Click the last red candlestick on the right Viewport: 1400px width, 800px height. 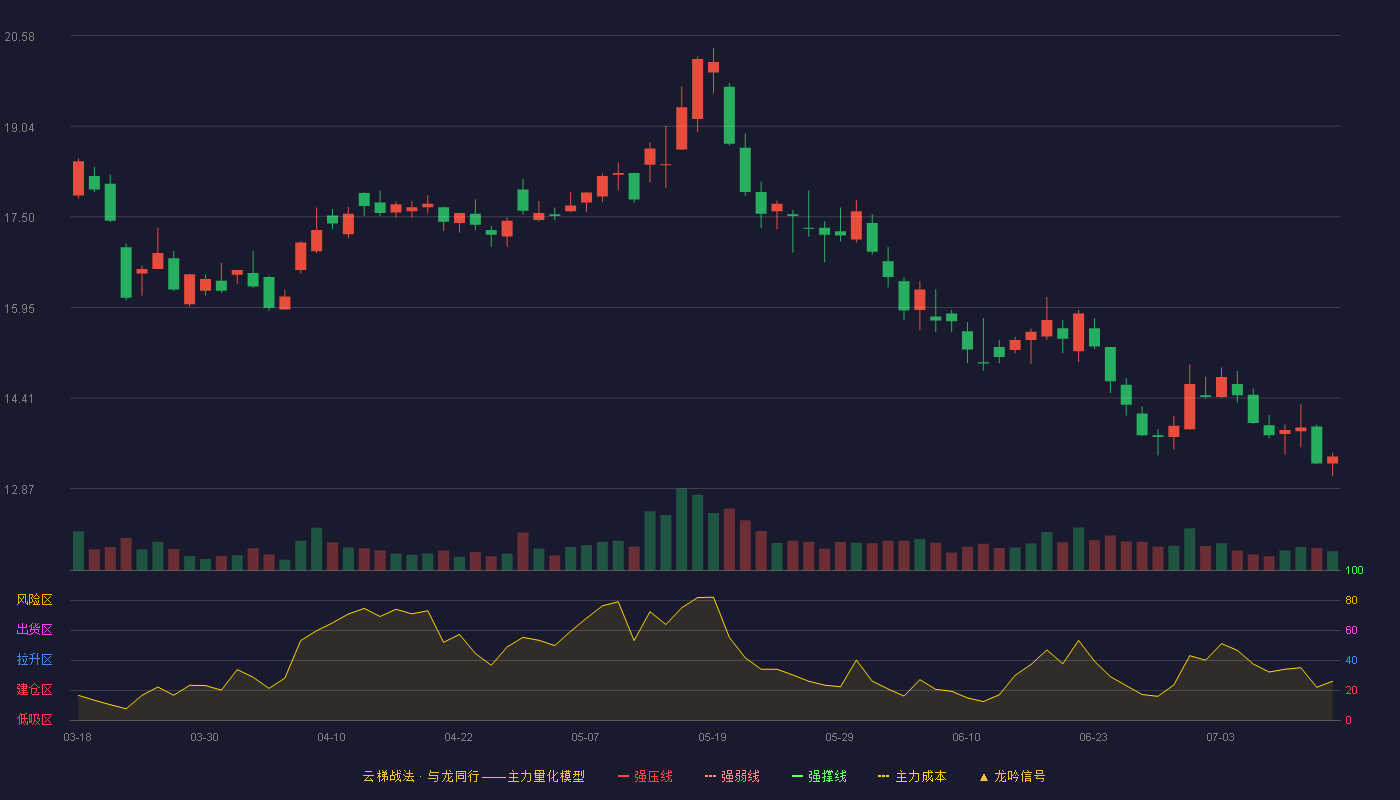pyautogui.click(x=1332, y=460)
